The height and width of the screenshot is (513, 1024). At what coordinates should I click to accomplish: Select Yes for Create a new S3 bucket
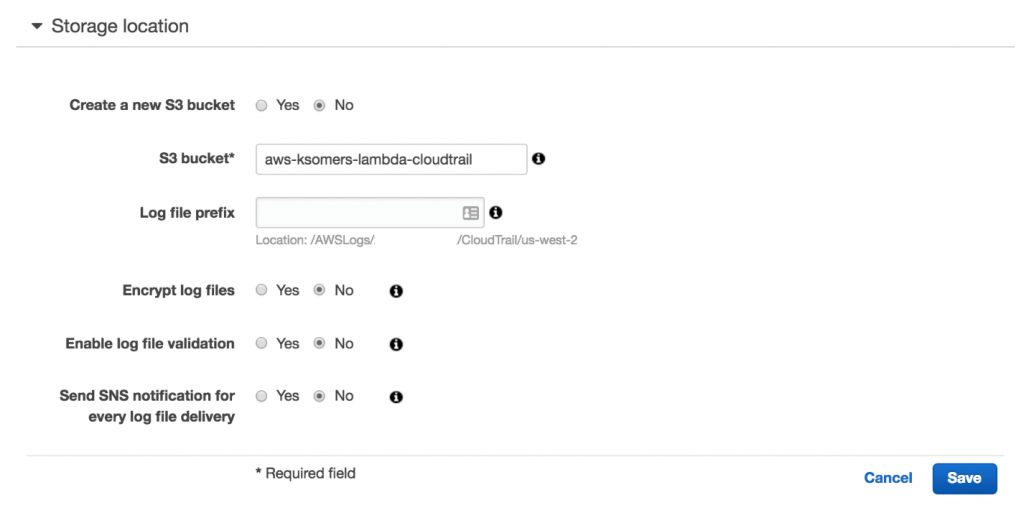click(262, 105)
